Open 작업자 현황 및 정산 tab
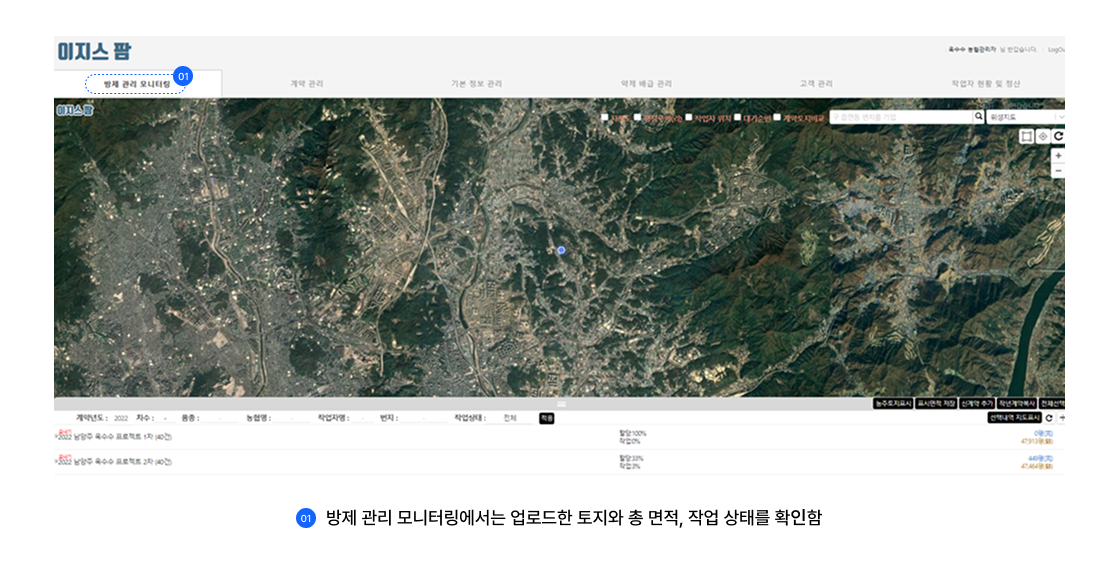 click(985, 84)
